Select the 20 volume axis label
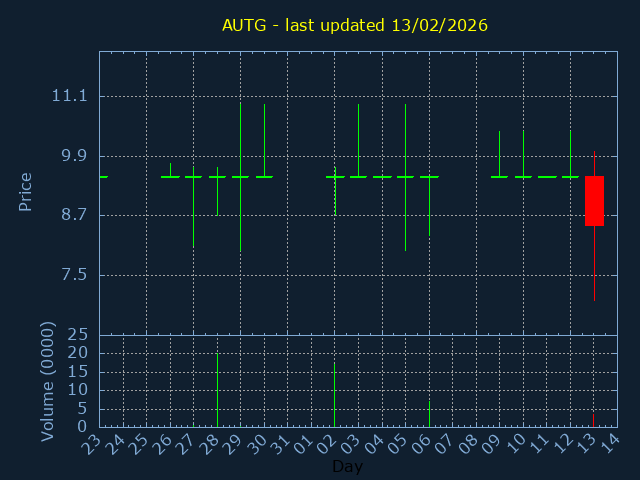Image resolution: width=640 pixels, height=480 pixels. pyautogui.click(x=78, y=353)
